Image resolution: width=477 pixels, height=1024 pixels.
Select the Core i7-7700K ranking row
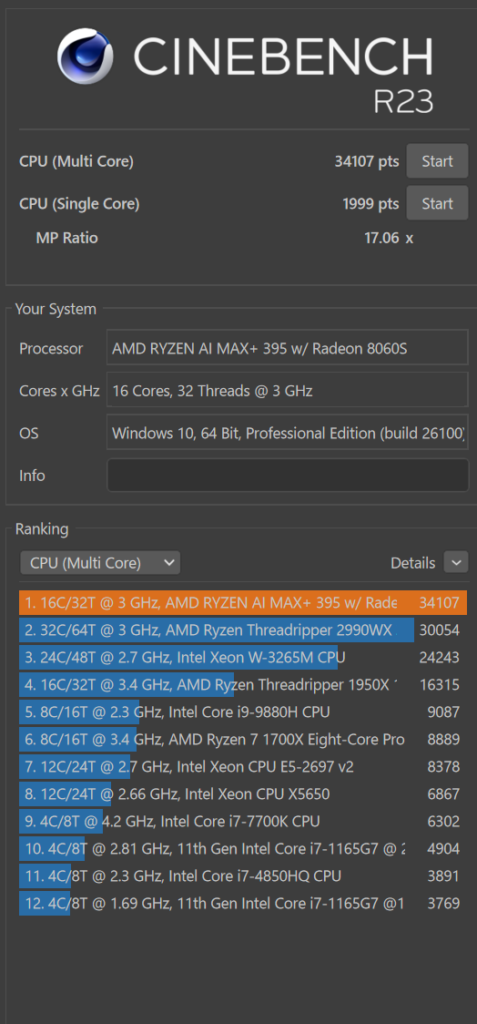(243, 821)
